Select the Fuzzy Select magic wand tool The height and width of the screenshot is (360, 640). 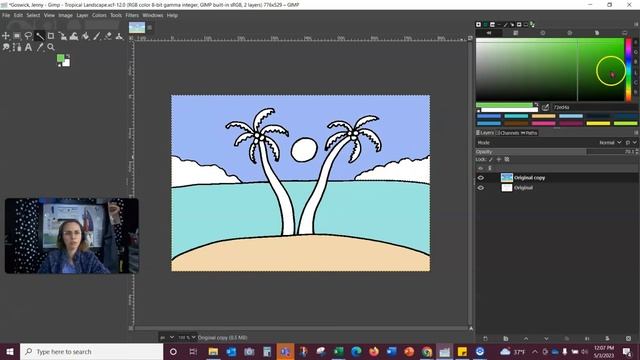click(x=40, y=36)
